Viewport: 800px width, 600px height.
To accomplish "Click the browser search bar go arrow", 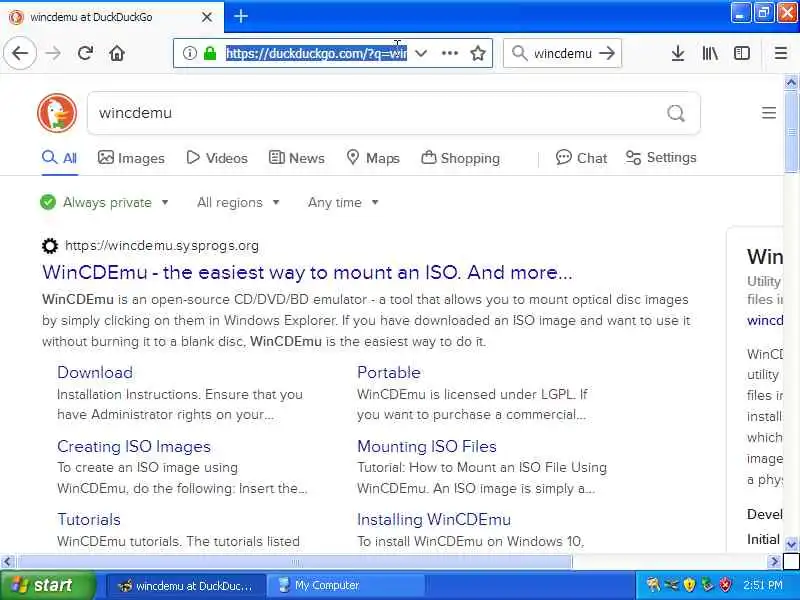I will (x=607, y=53).
